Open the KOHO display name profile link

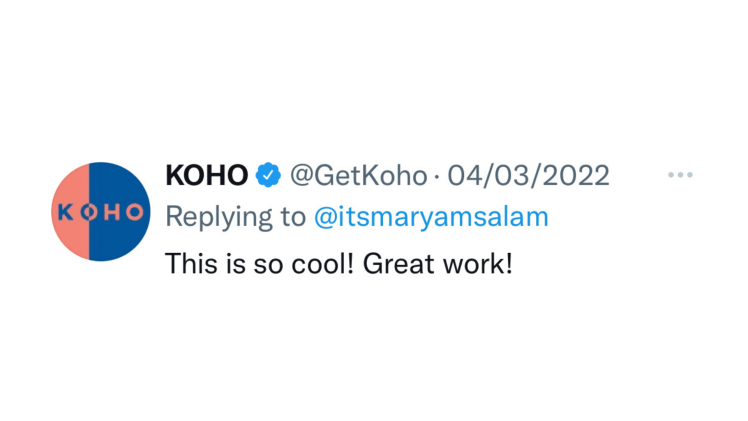[x=206, y=176]
